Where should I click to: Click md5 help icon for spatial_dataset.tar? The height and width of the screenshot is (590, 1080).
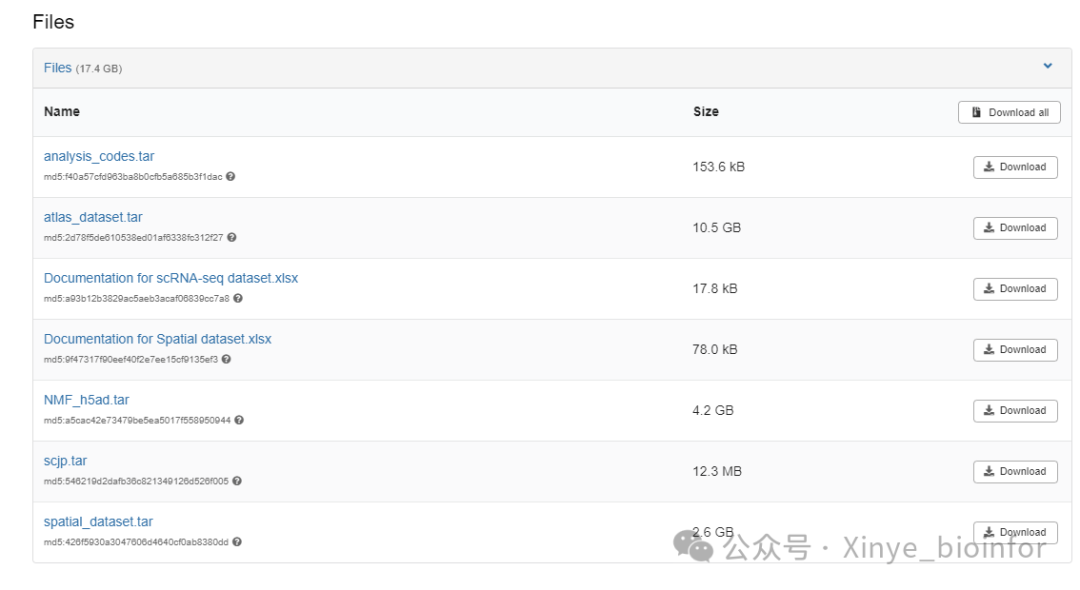point(237,542)
